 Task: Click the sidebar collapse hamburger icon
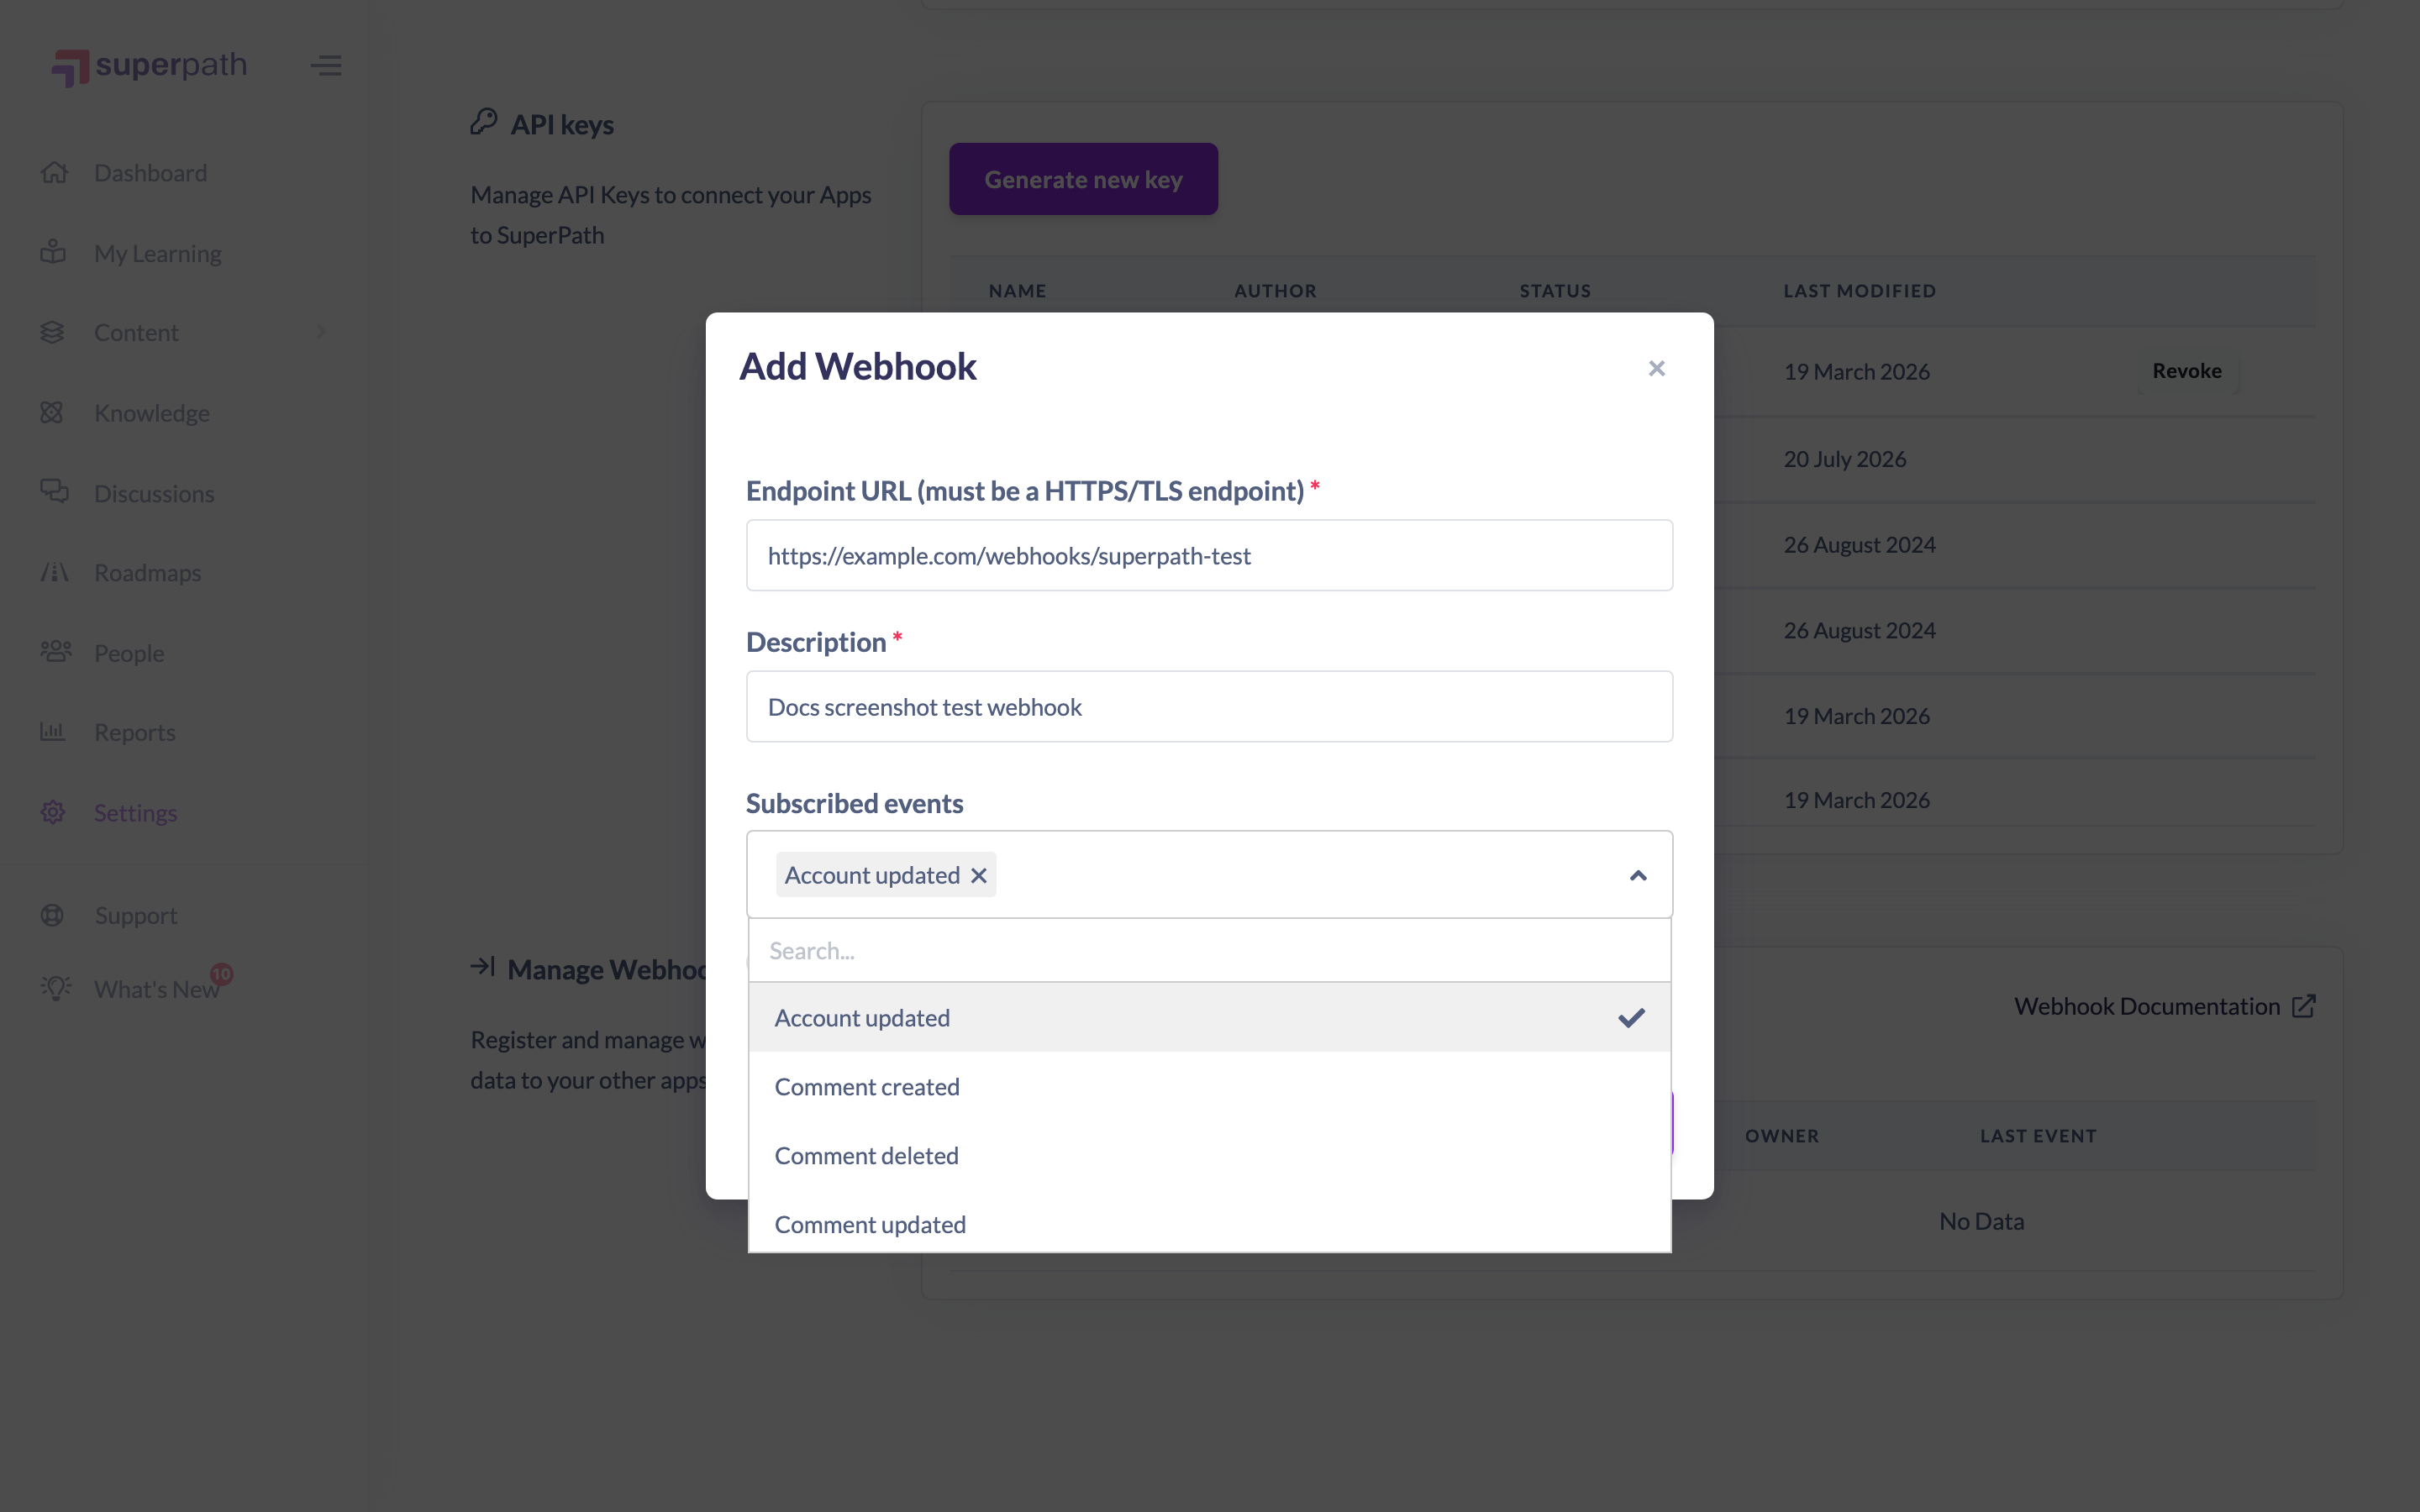tap(326, 66)
